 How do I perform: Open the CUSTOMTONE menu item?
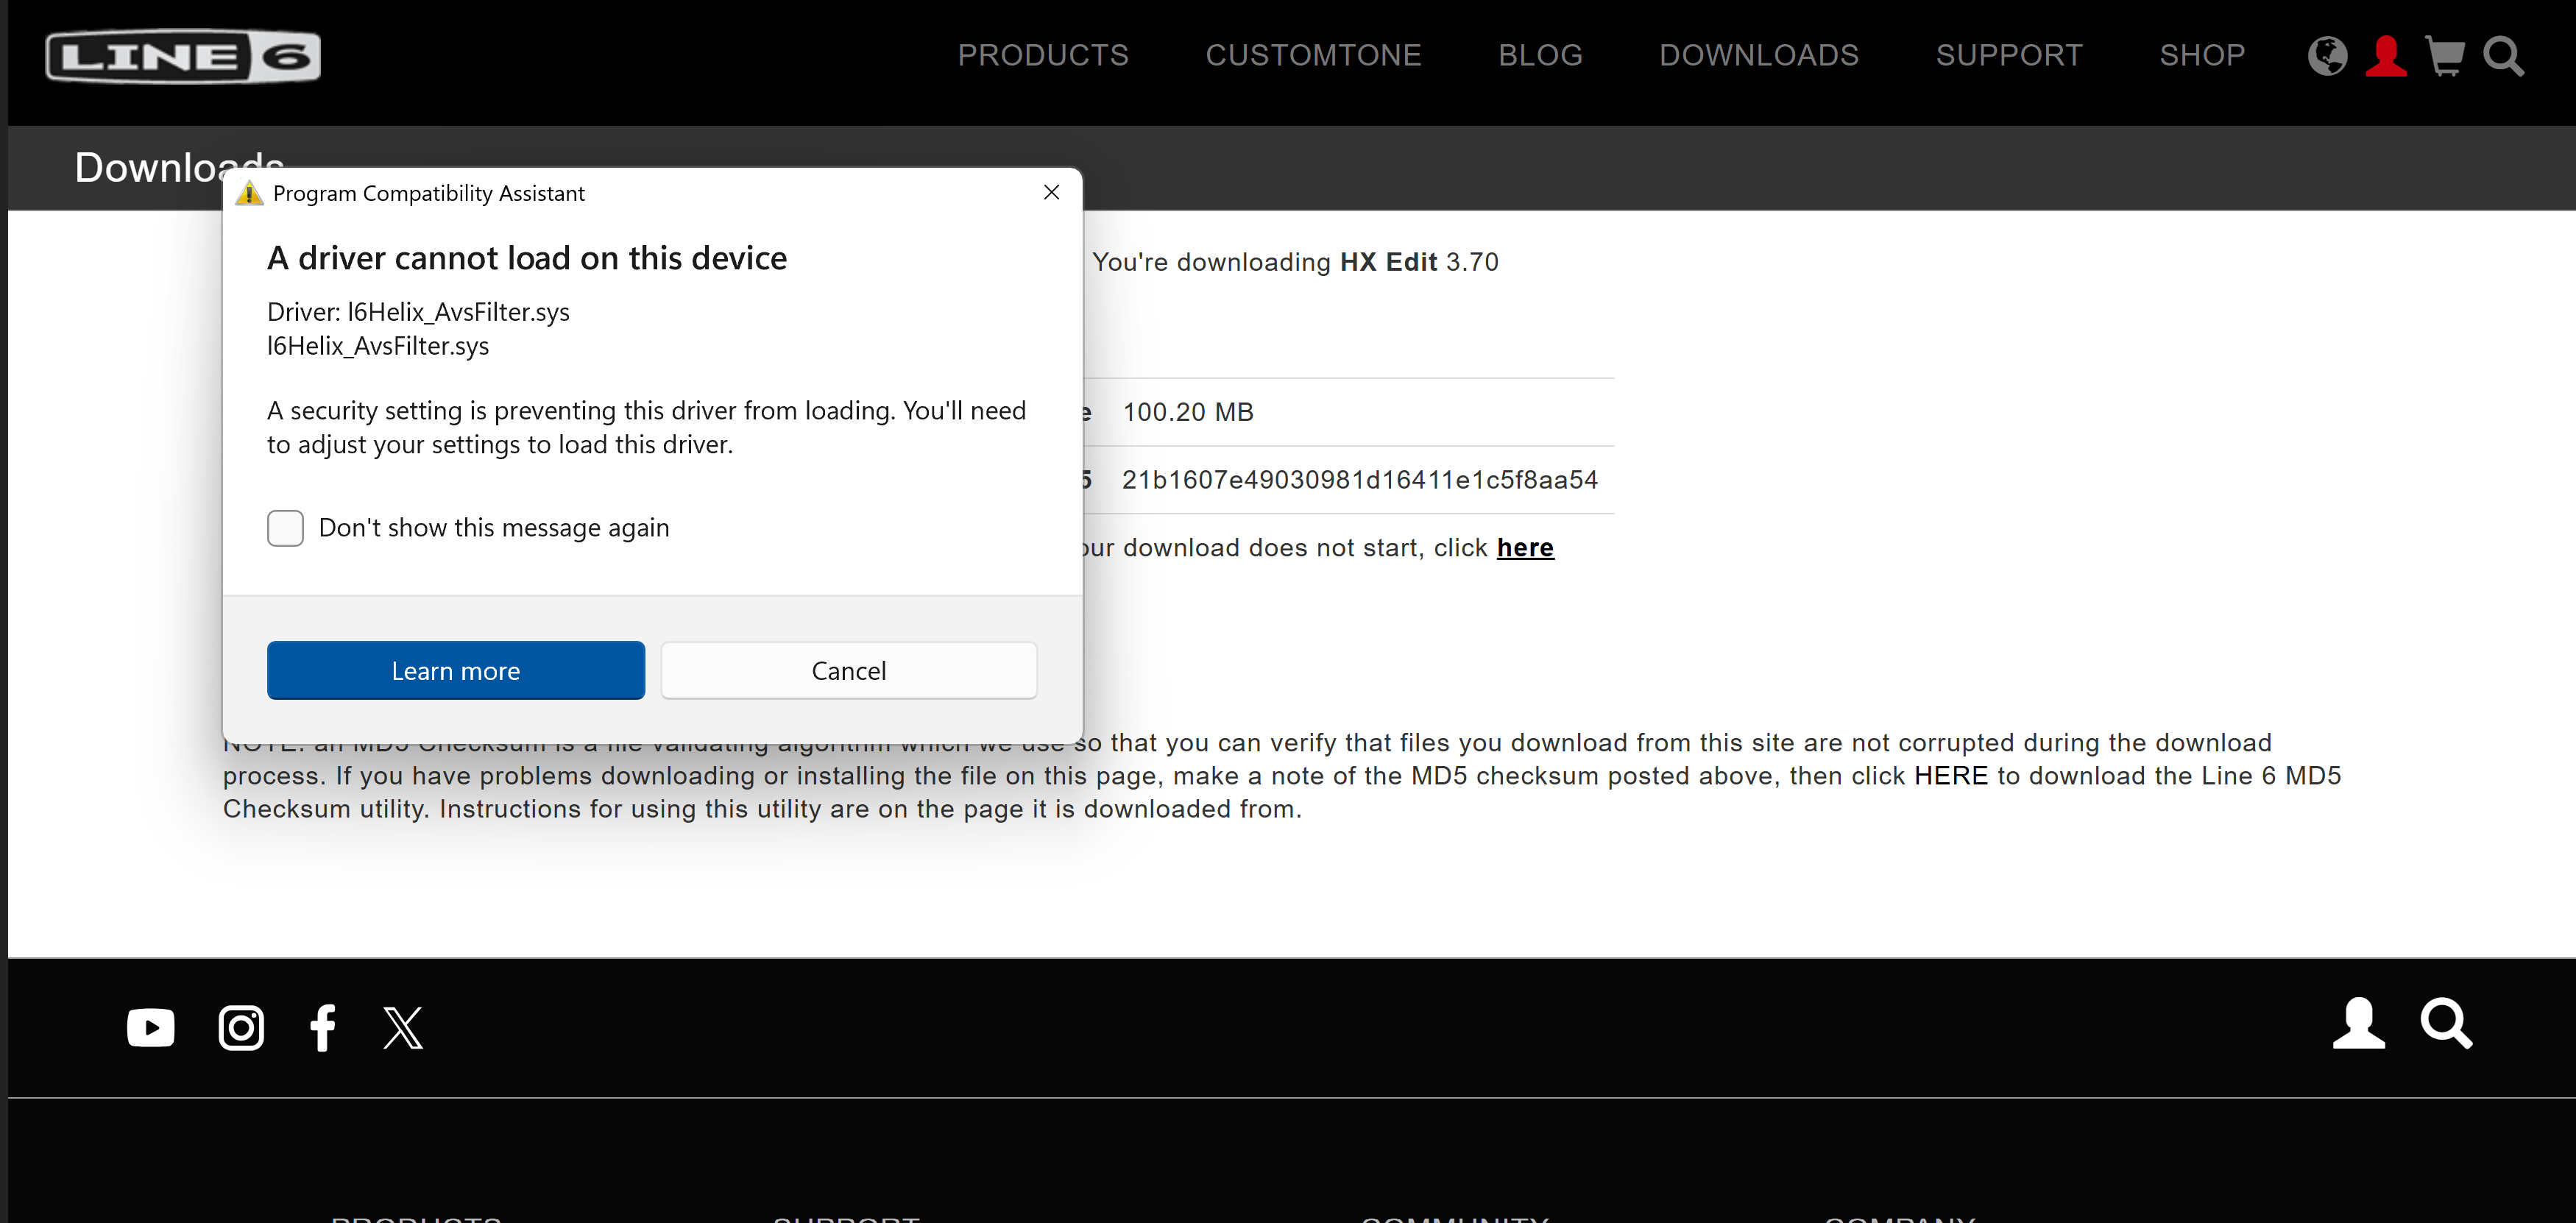click(x=1313, y=55)
